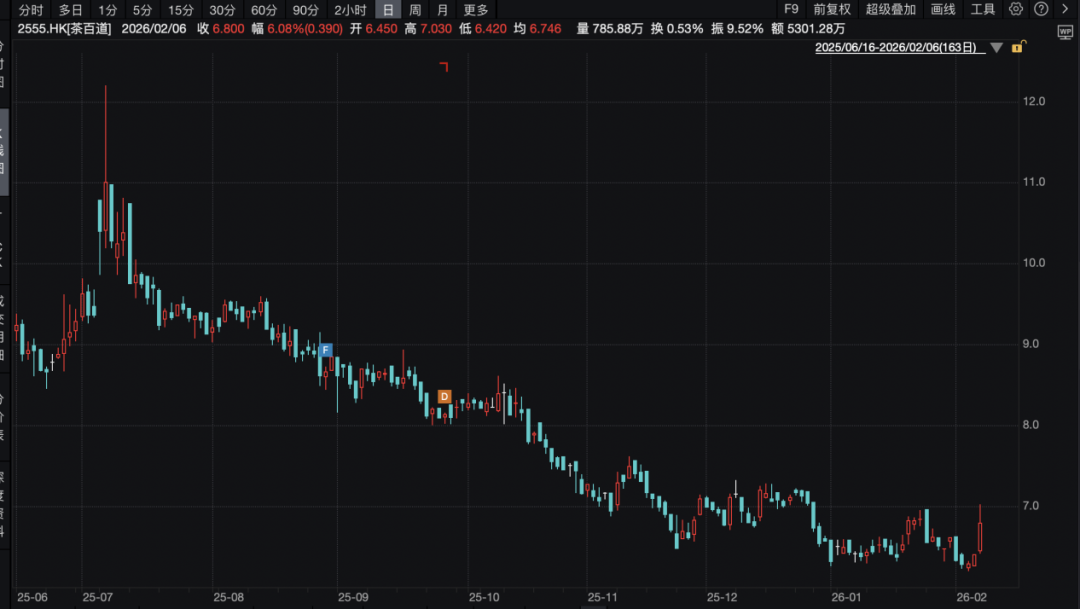Click the 11.0 price axis label
The image size is (1080, 609).
point(1034,182)
